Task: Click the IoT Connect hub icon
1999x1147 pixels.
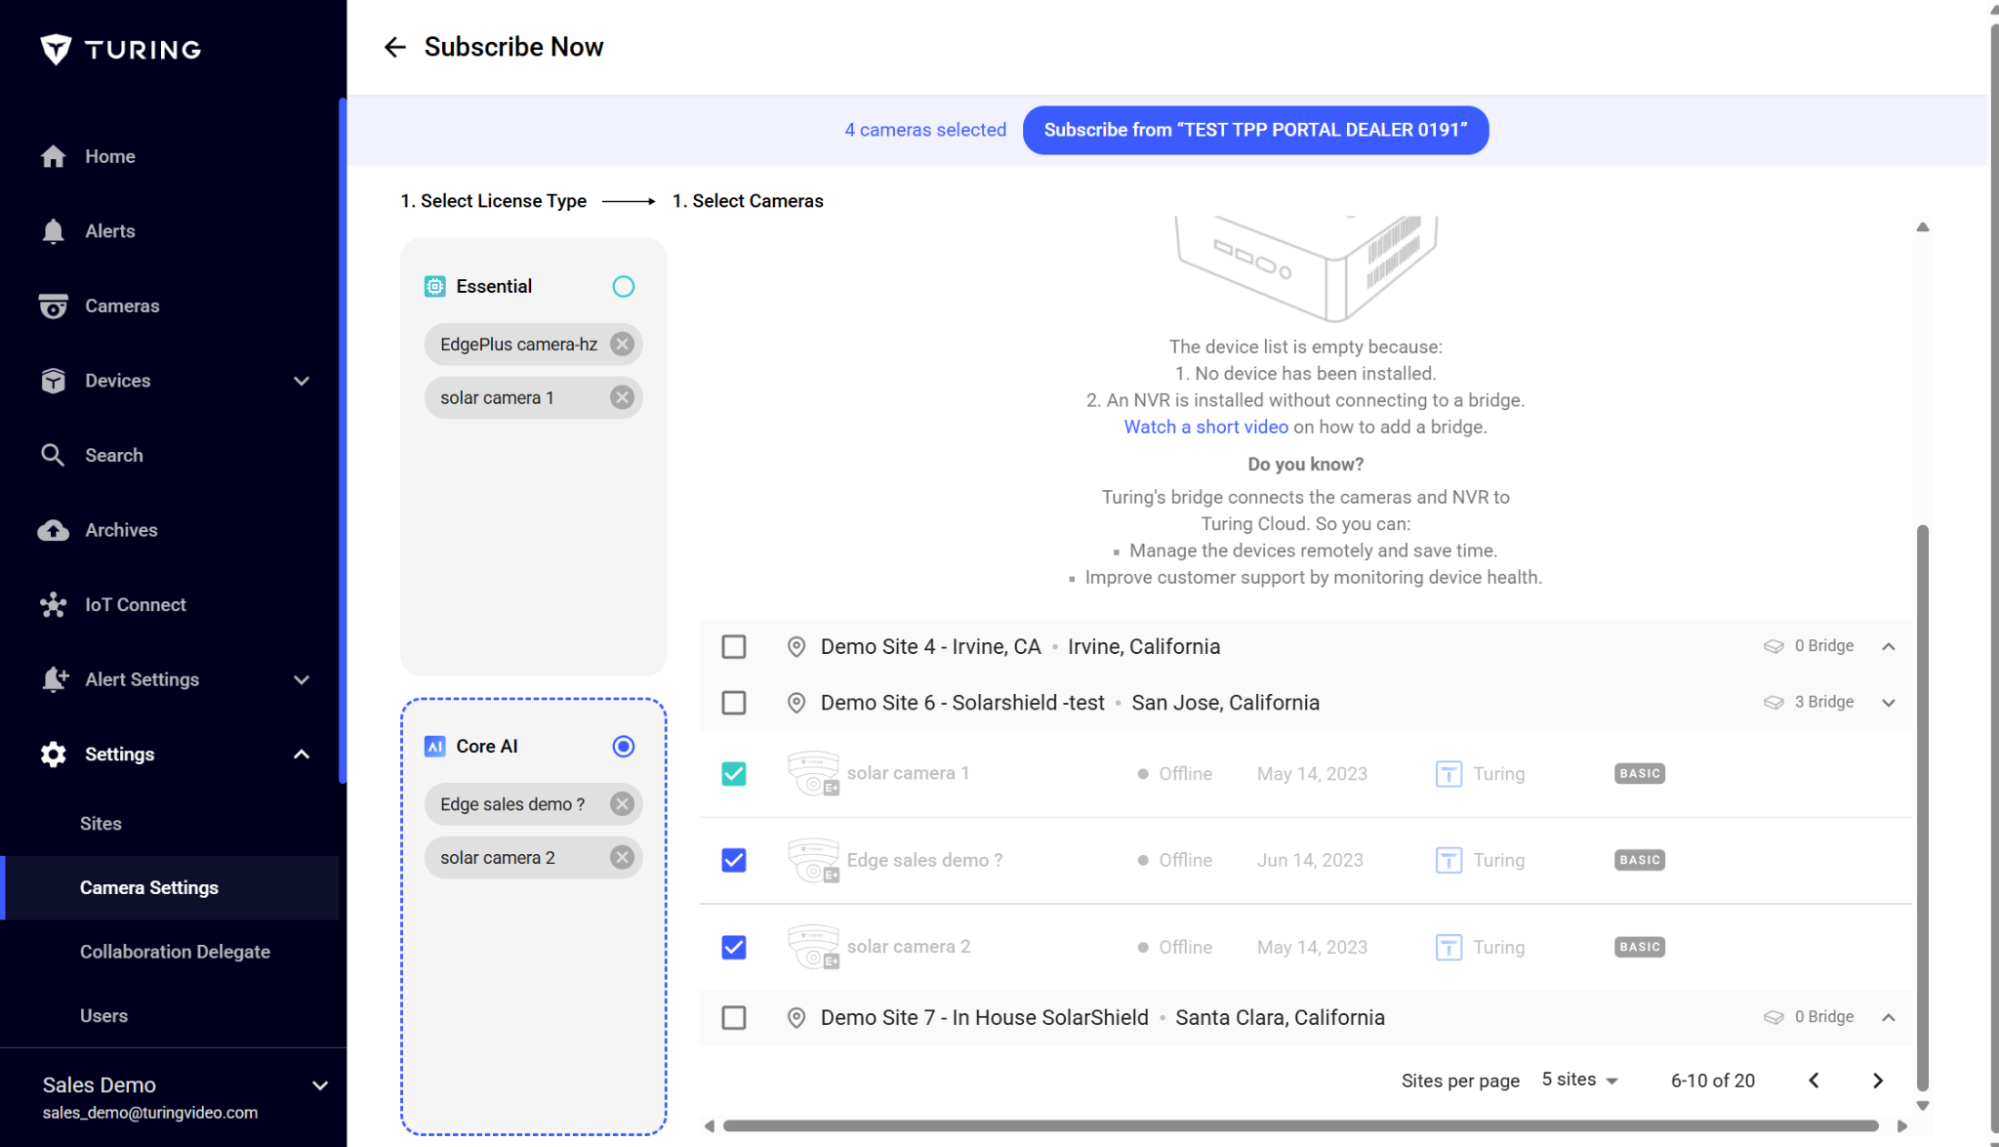Action: point(53,605)
